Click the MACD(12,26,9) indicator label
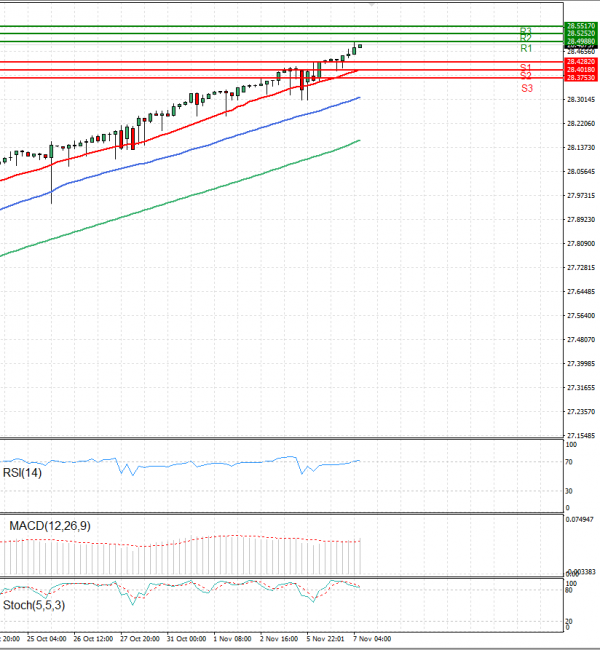Image resolution: width=600 pixels, height=650 pixels. tap(50, 526)
